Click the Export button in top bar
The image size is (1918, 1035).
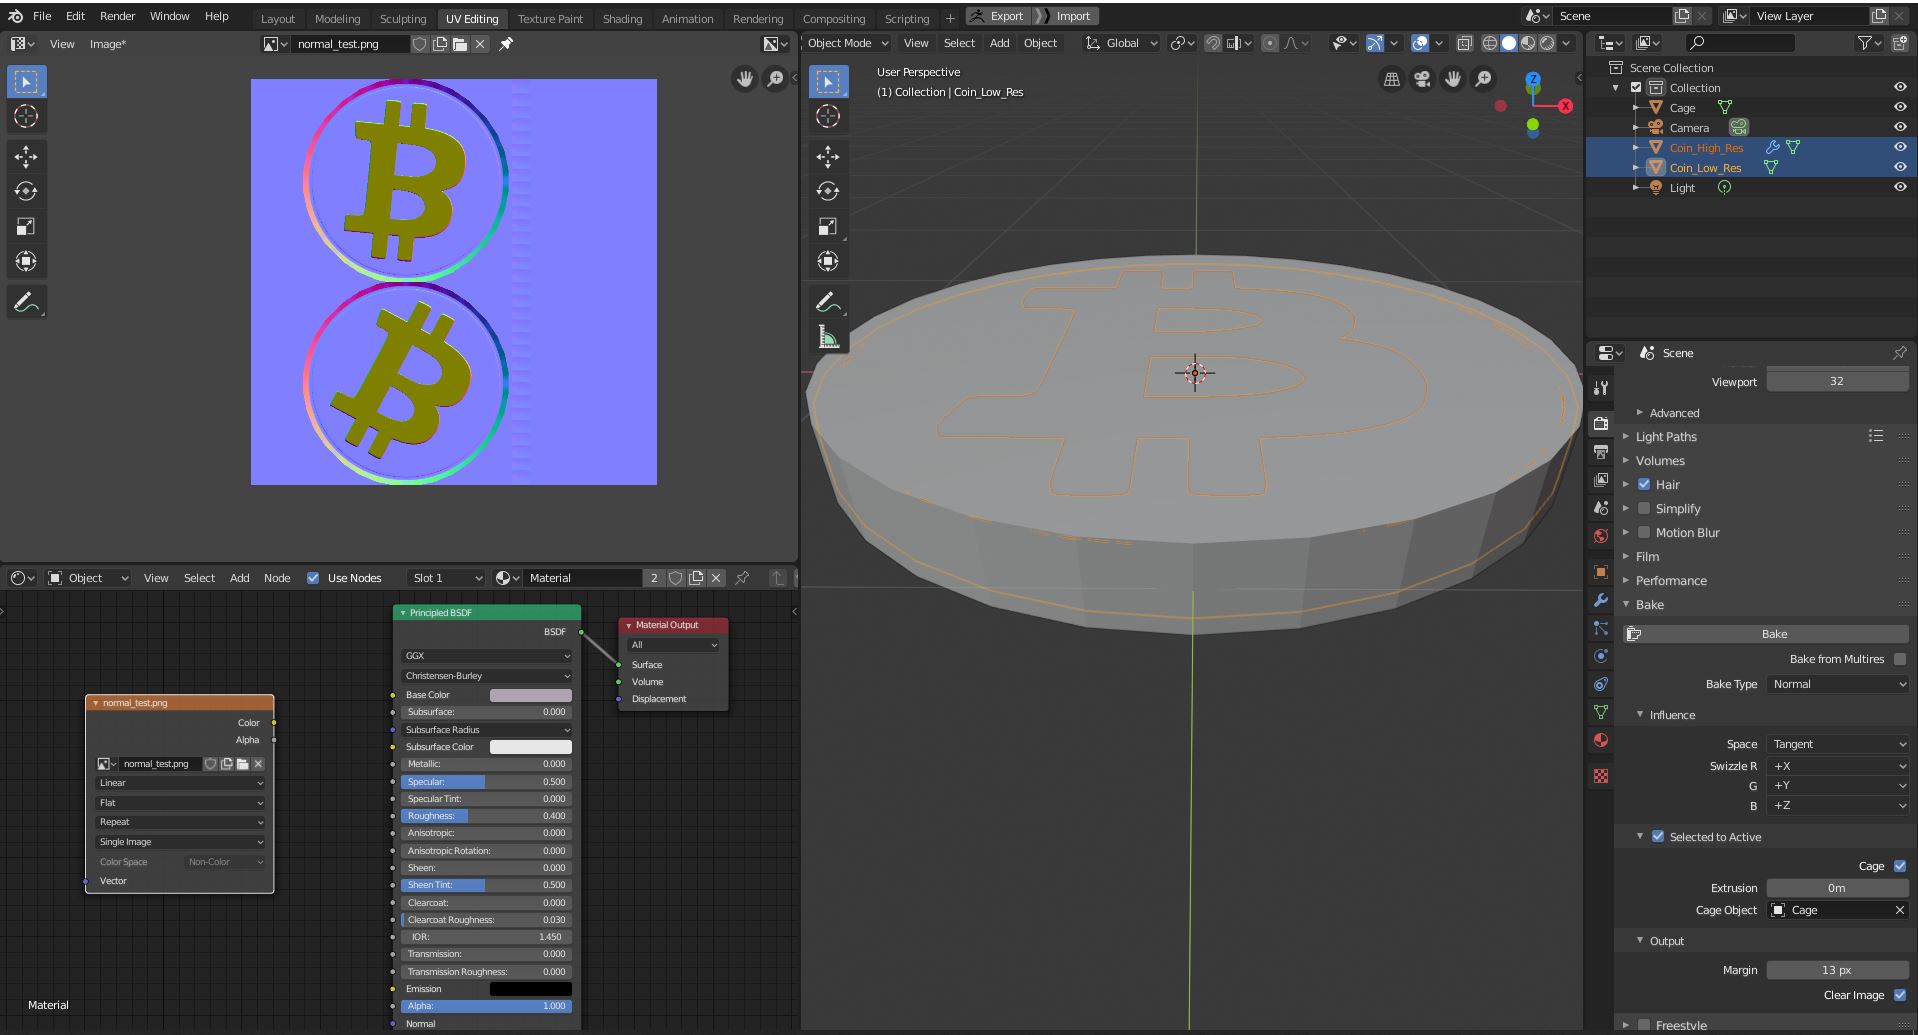click(998, 16)
